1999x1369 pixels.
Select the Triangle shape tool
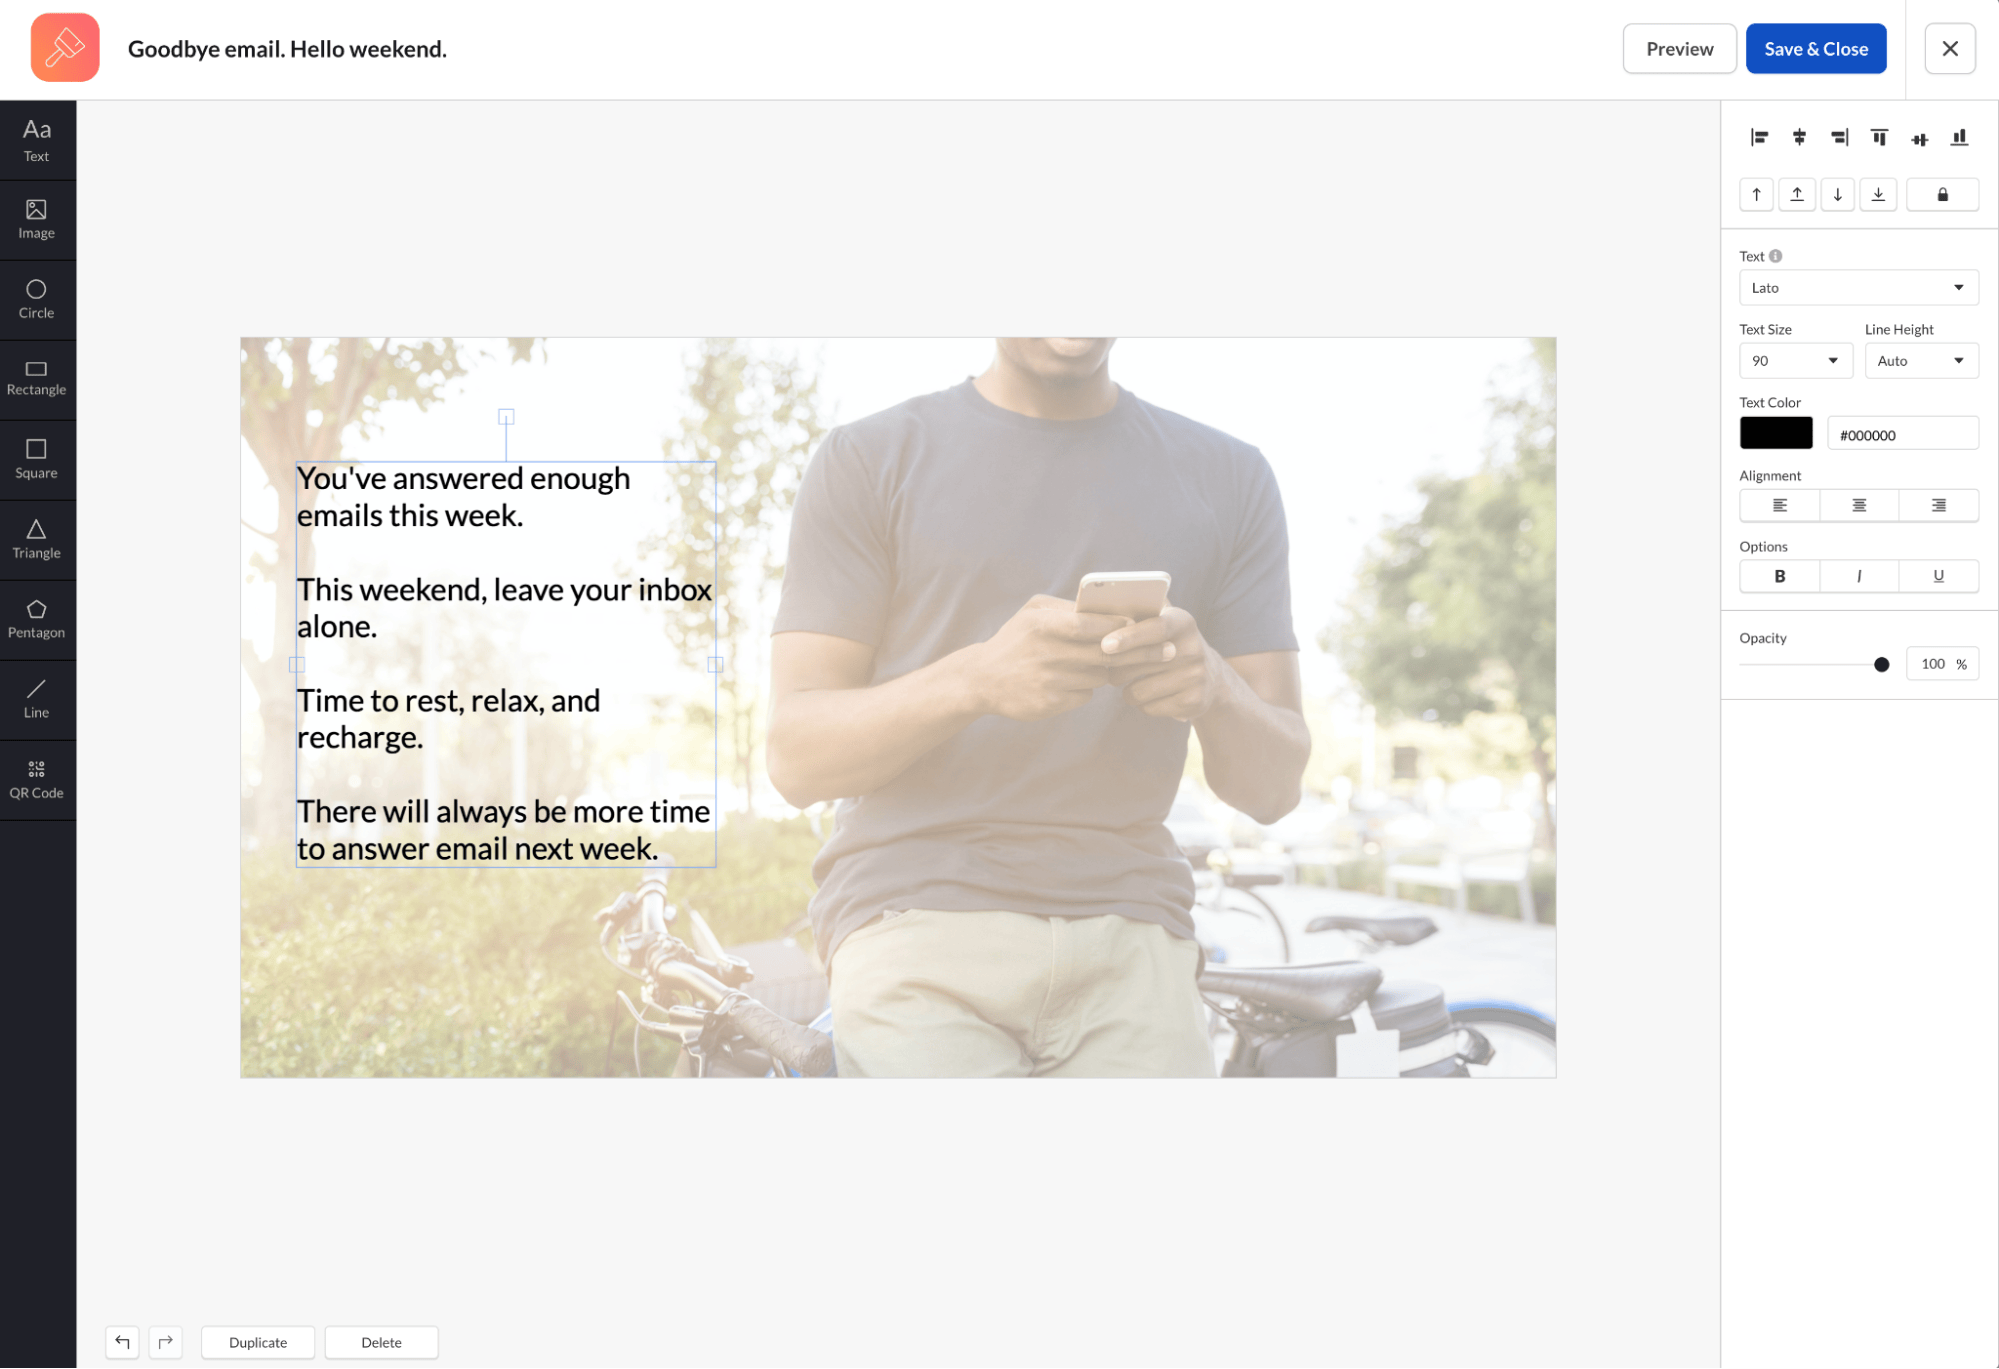[37, 539]
